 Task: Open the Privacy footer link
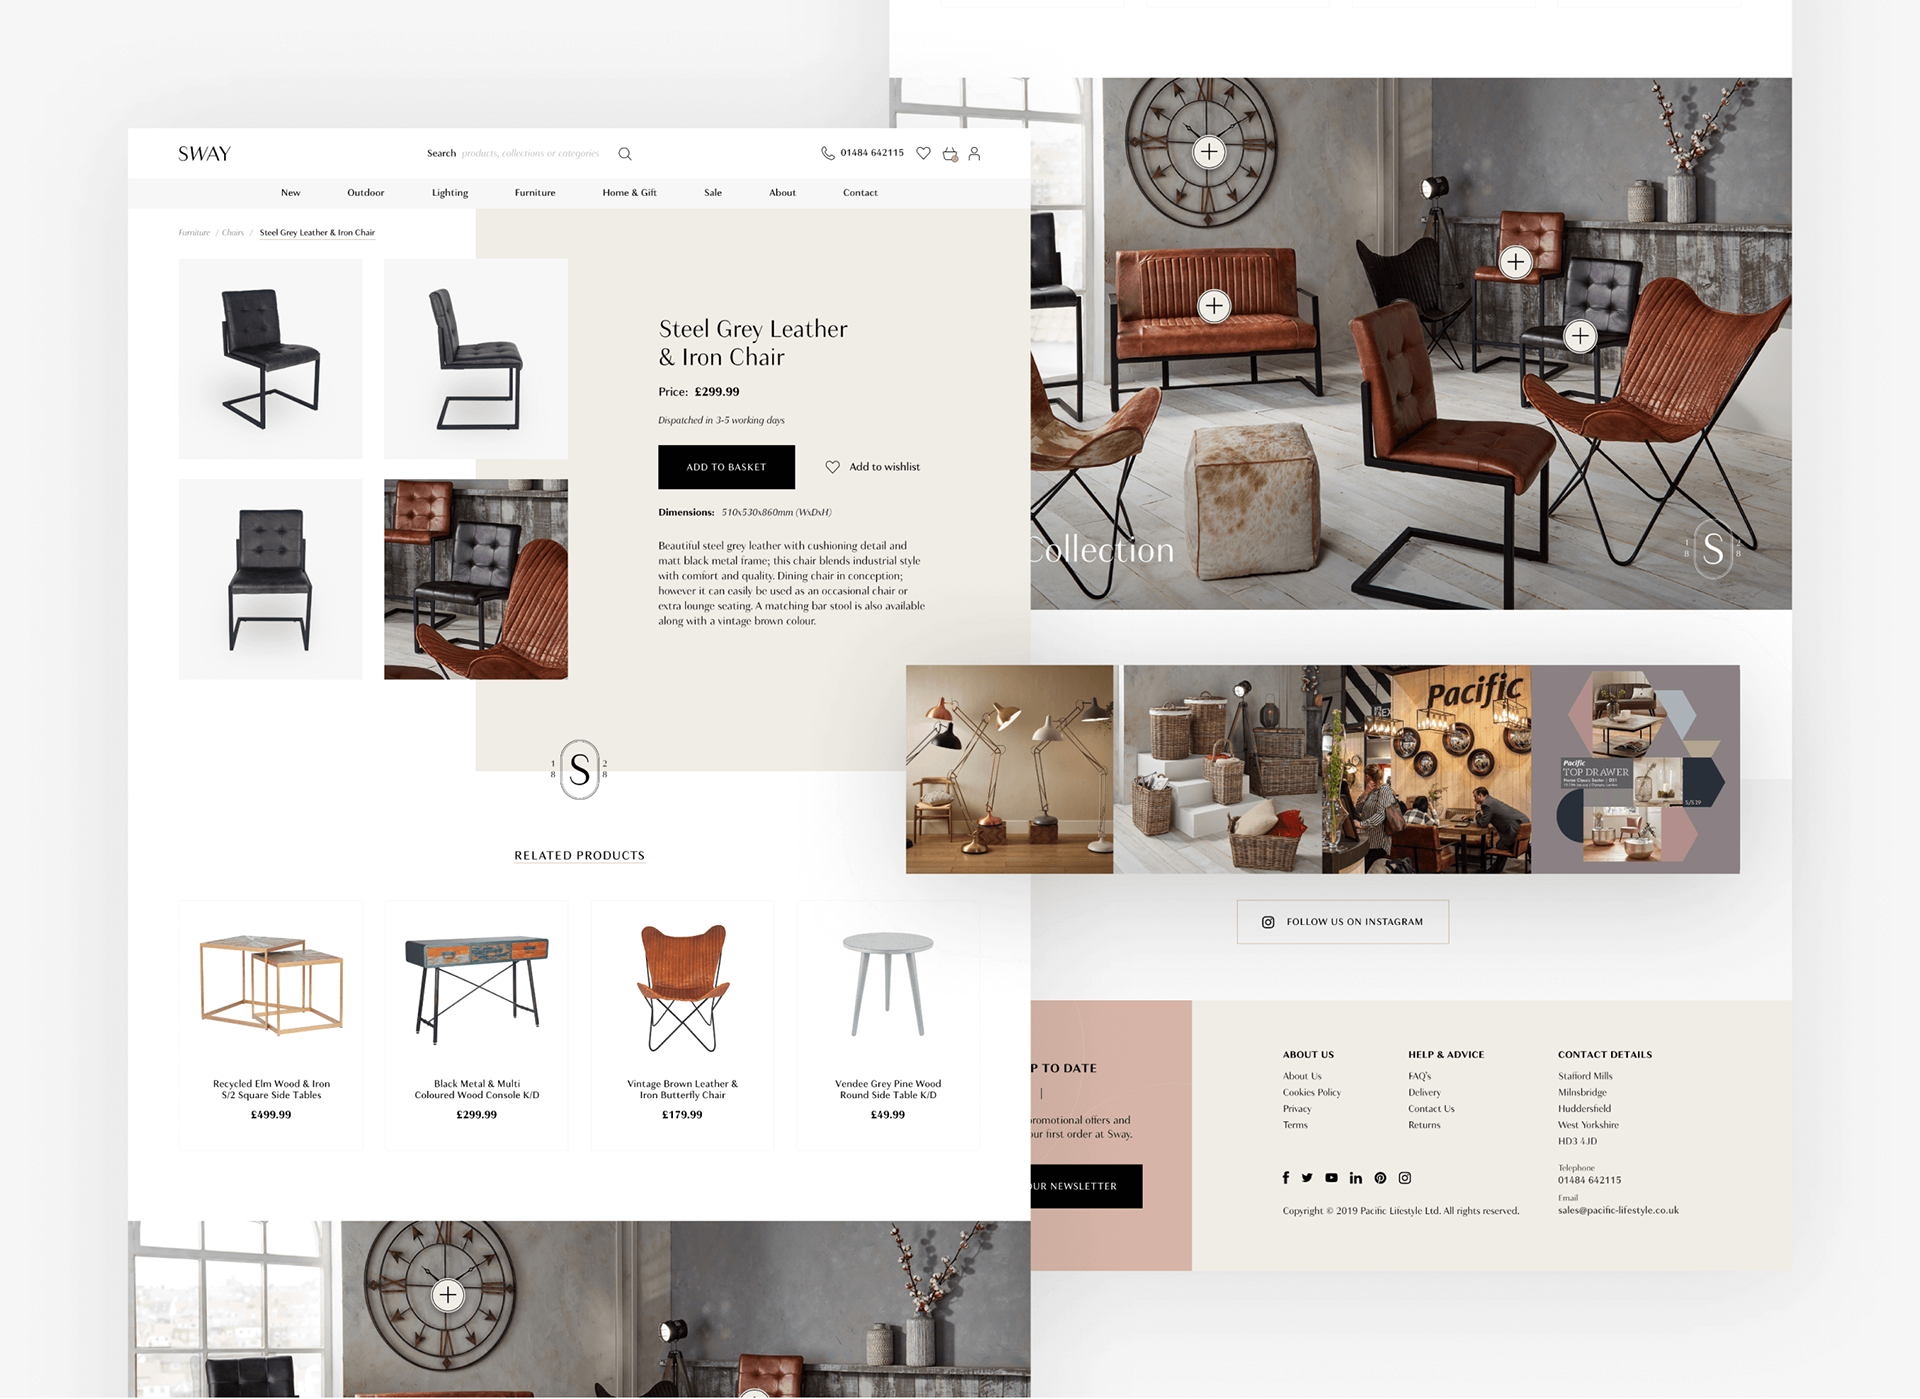click(1296, 1108)
